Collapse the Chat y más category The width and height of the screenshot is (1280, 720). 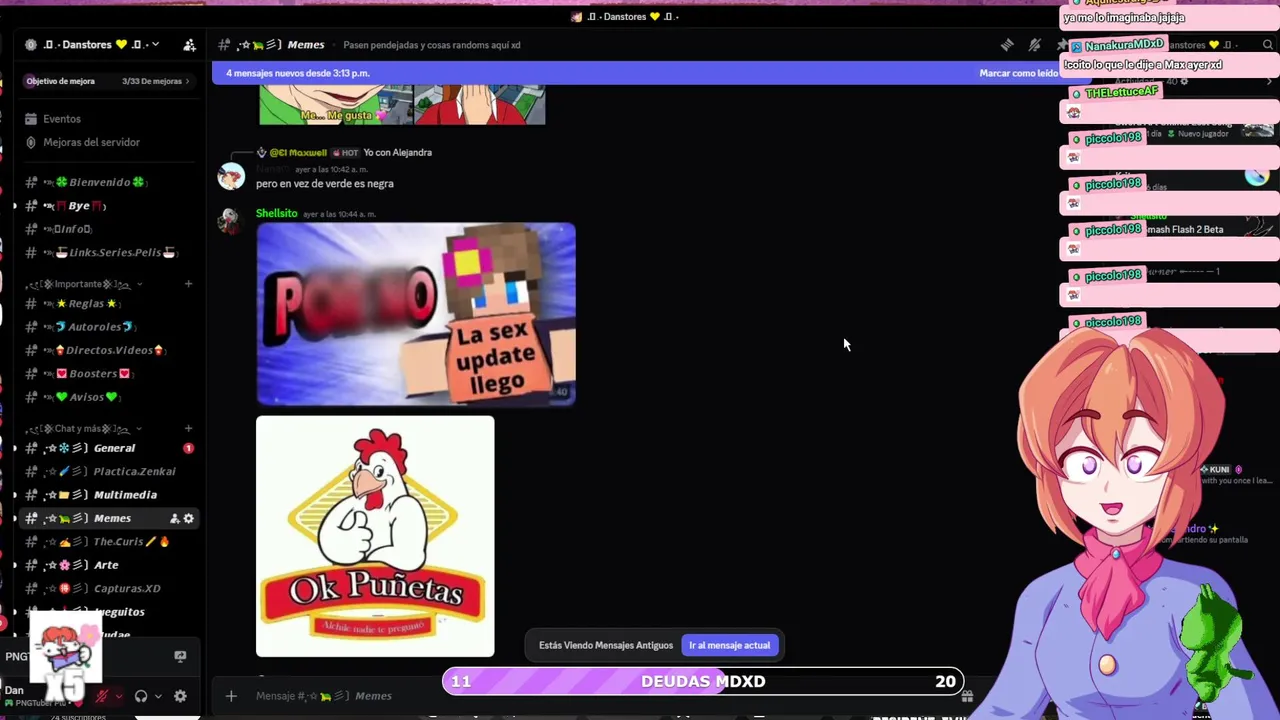[x=84, y=429]
